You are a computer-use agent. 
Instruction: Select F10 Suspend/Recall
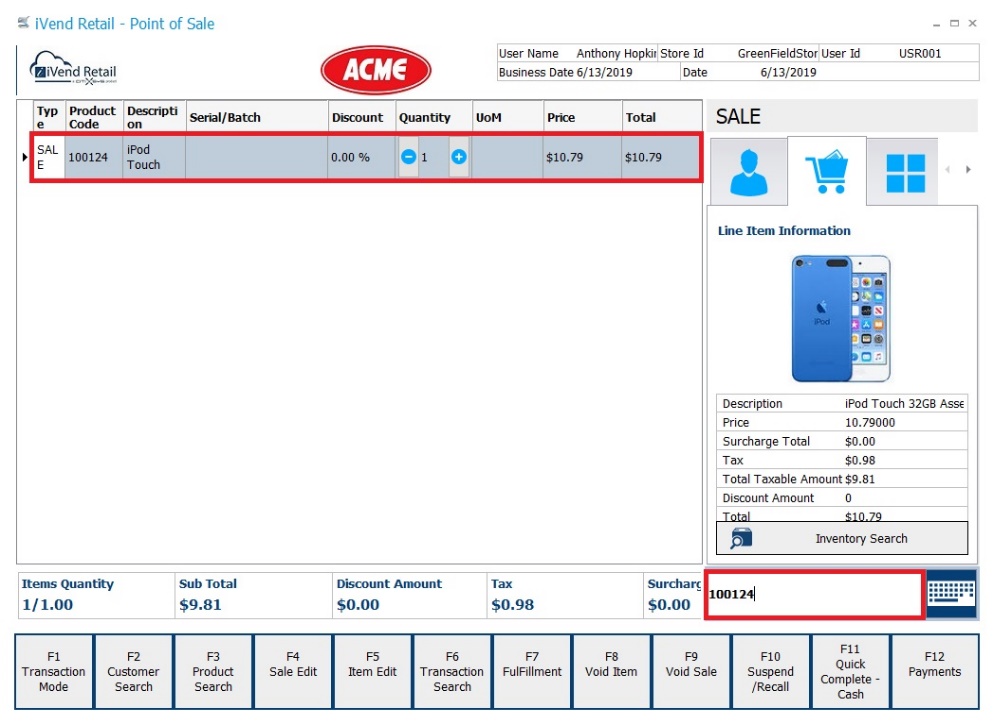point(771,671)
